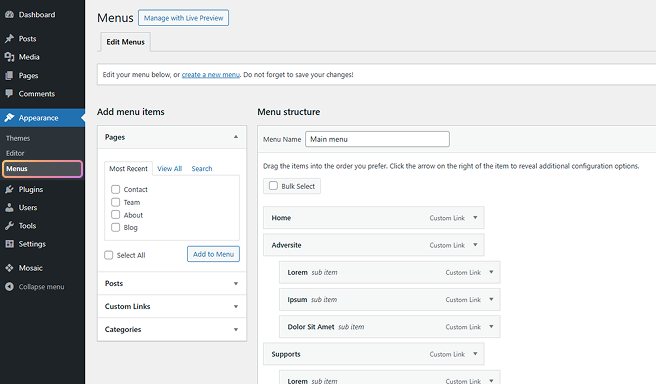Click the Pages icon in sidebar
Image resolution: width=656 pixels, height=384 pixels.
coord(9,75)
